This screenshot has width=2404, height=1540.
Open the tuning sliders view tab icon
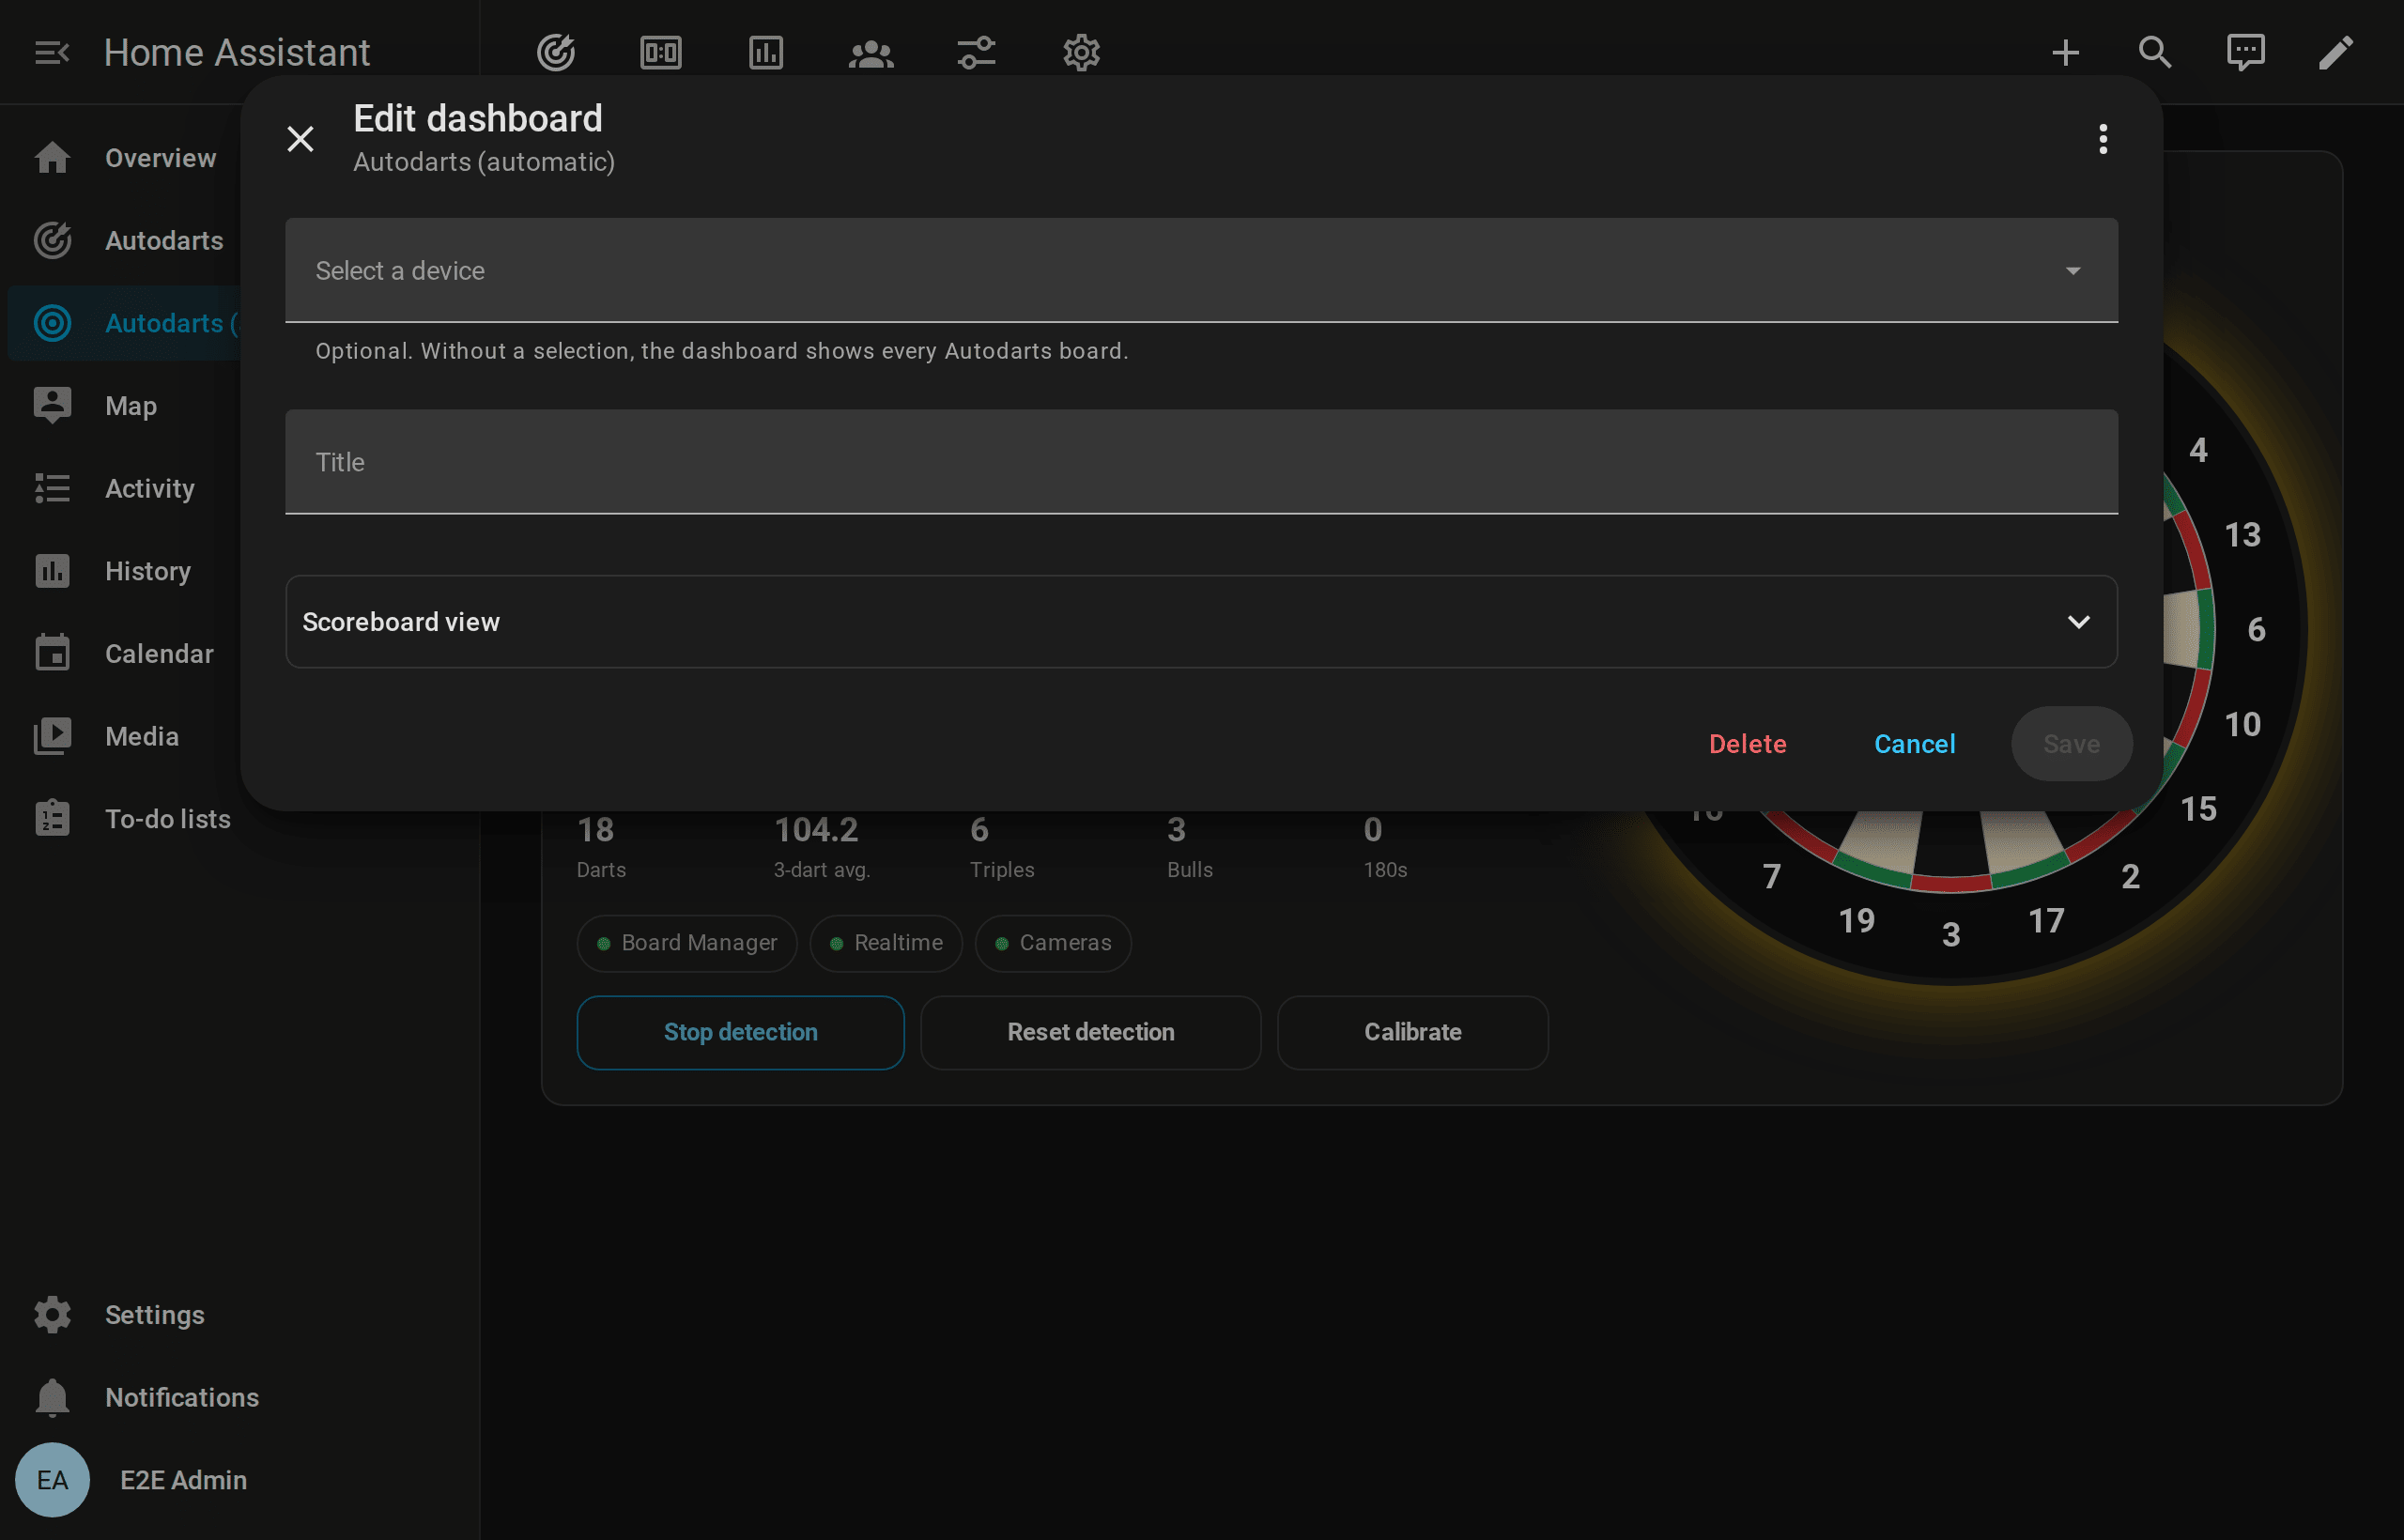pyautogui.click(x=976, y=52)
